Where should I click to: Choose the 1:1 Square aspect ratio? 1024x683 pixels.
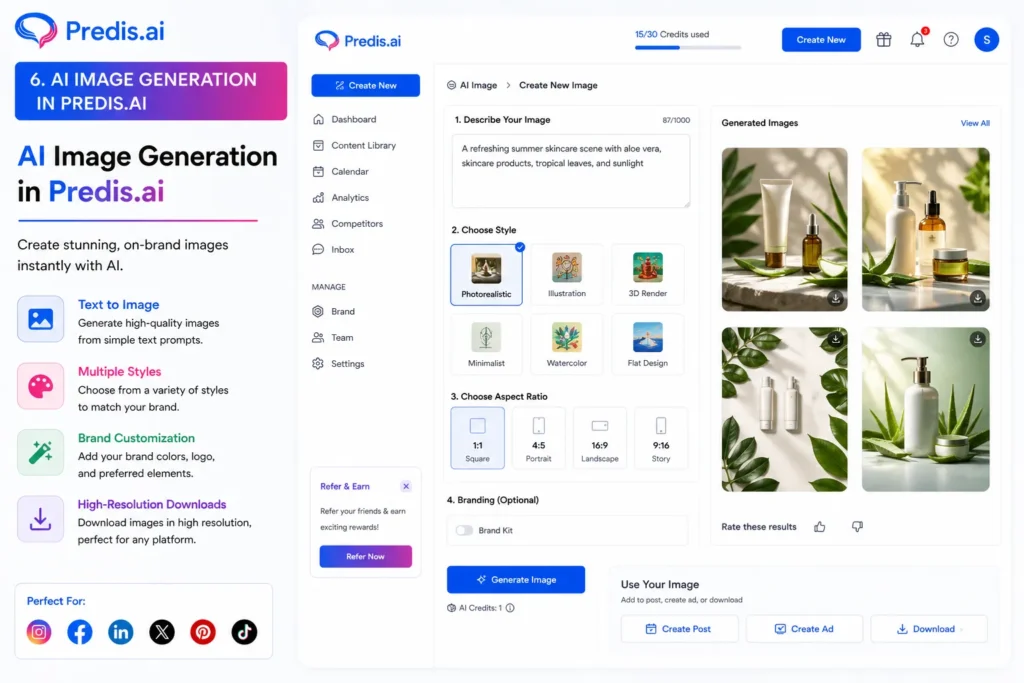[x=477, y=438]
